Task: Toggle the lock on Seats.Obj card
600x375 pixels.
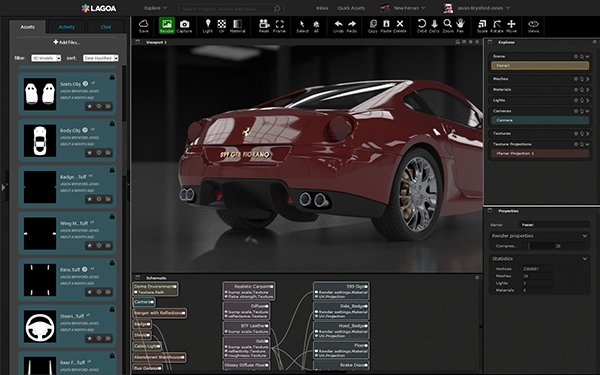Action: 112,77
